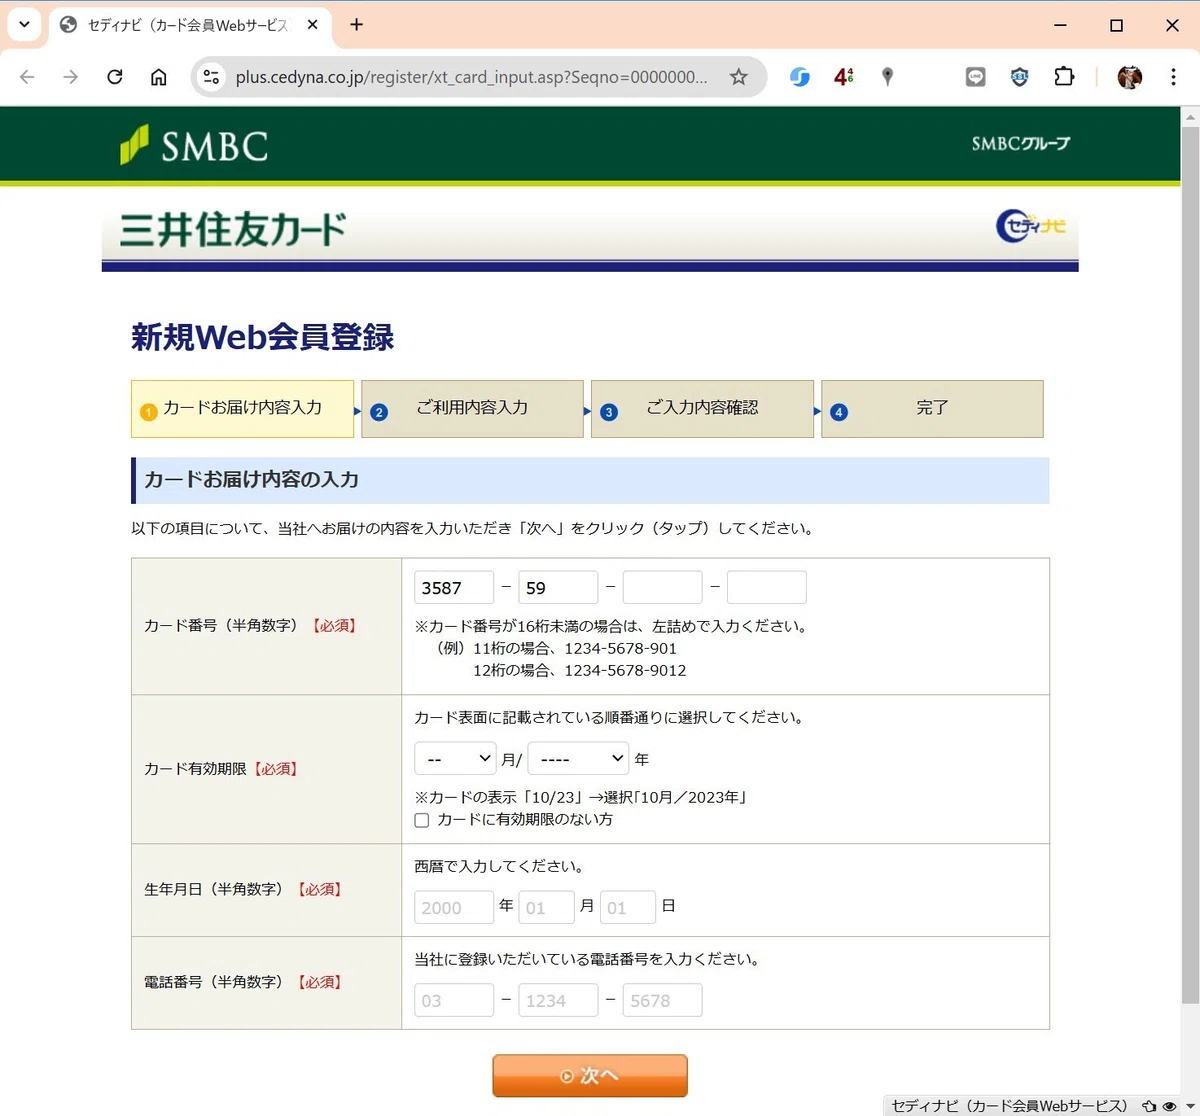Open the browser home page
Viewport: 1200px width, 1116px height.
pos(158,77)
